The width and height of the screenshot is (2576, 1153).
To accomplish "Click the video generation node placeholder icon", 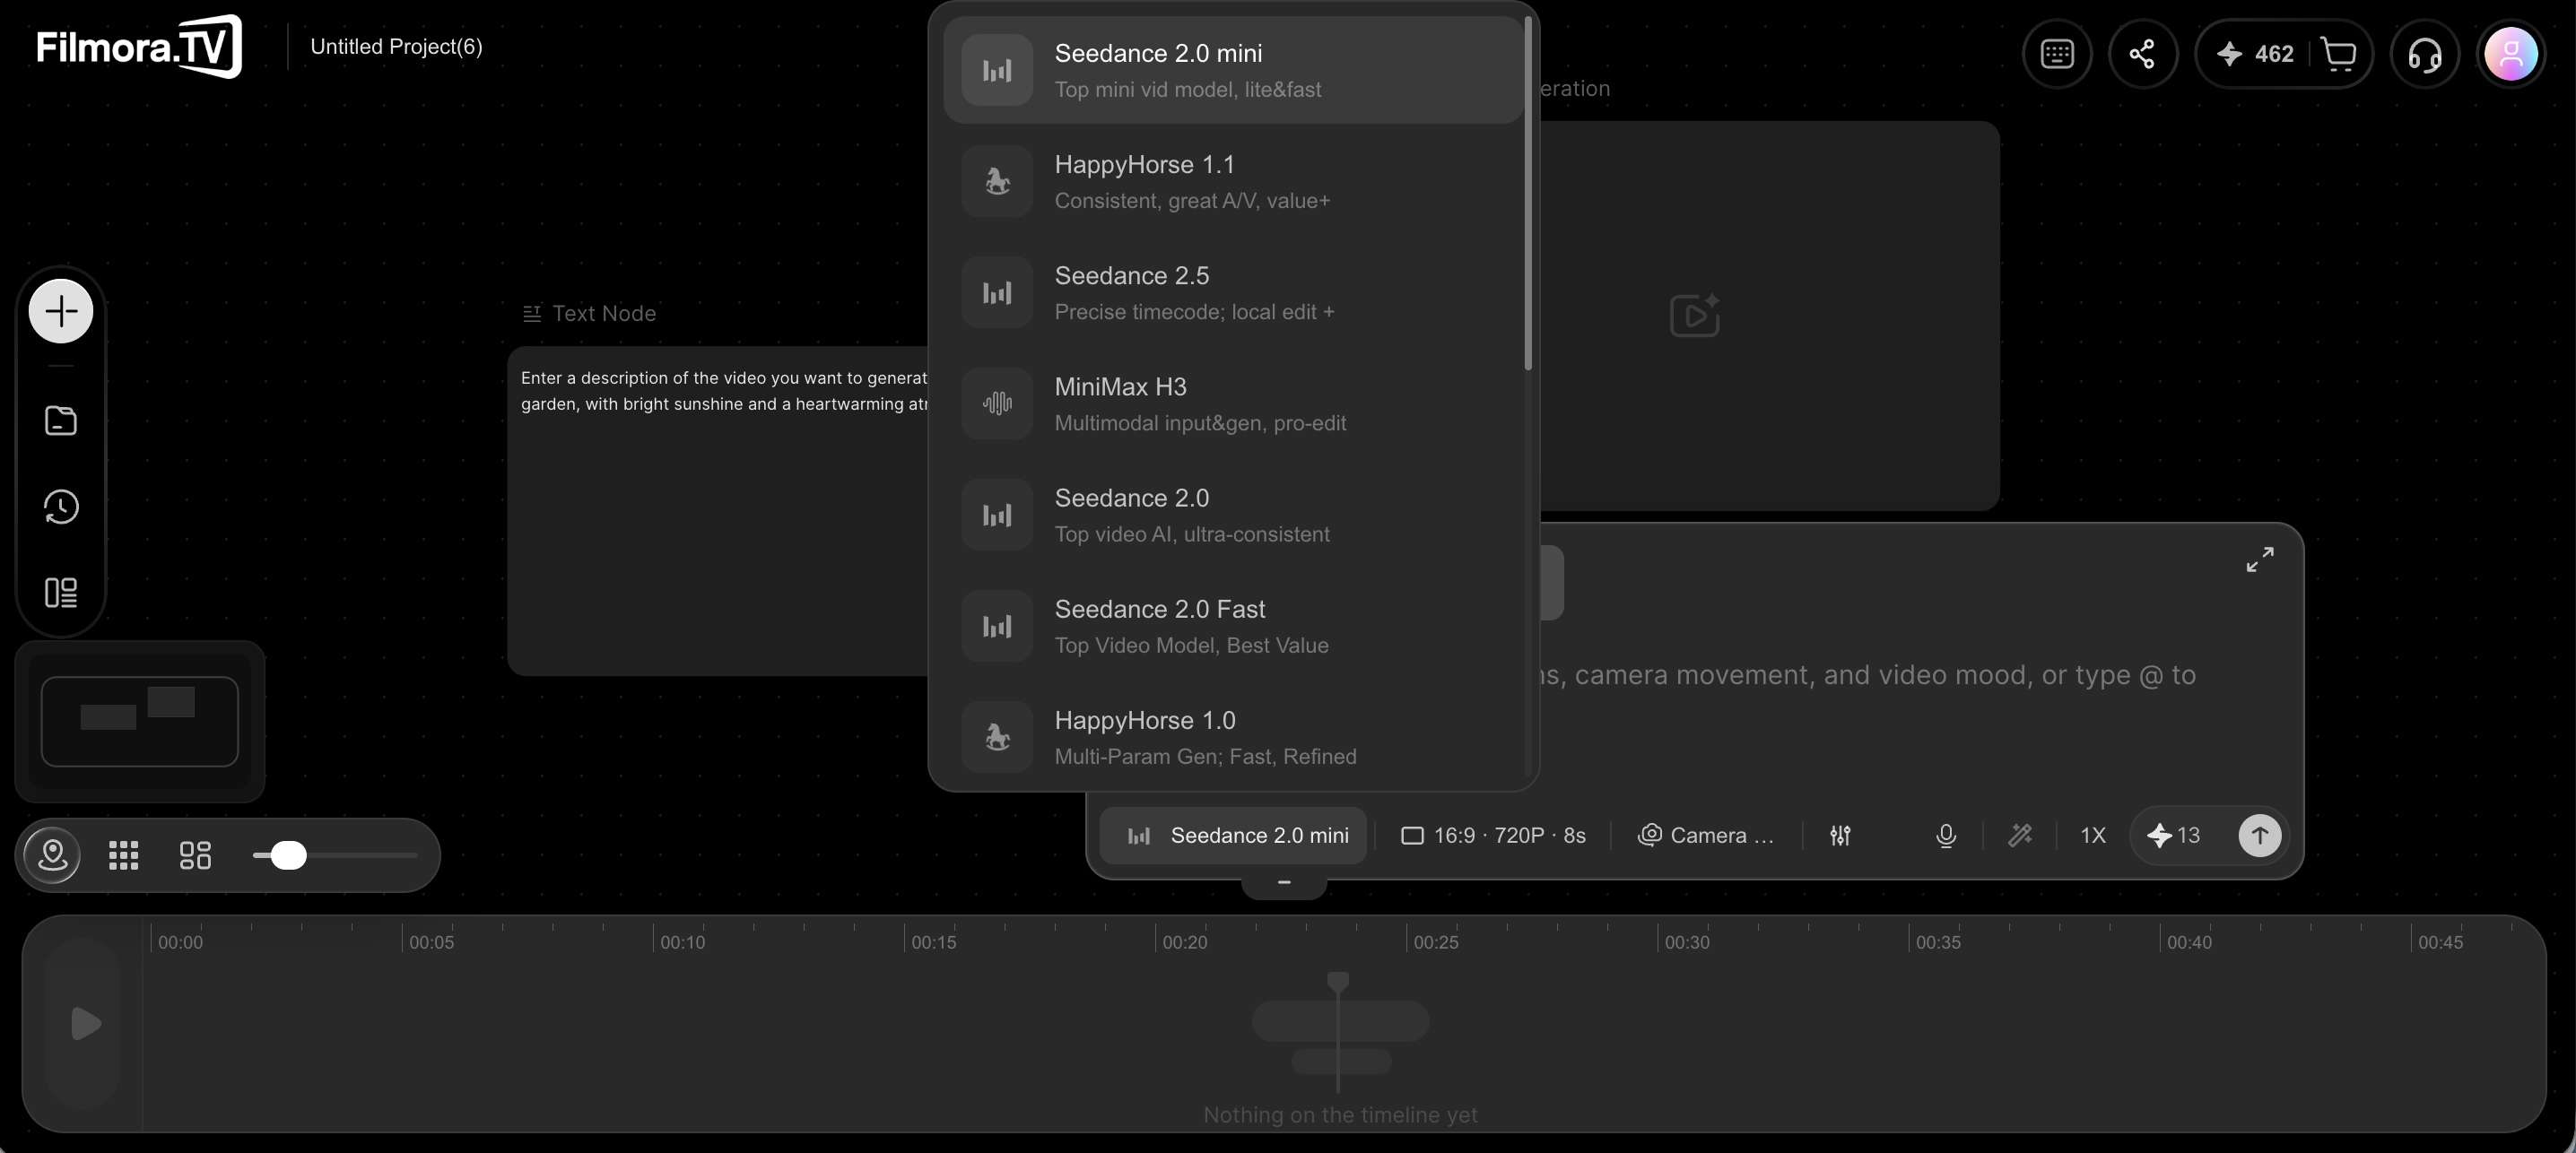I will (1695, 315).
